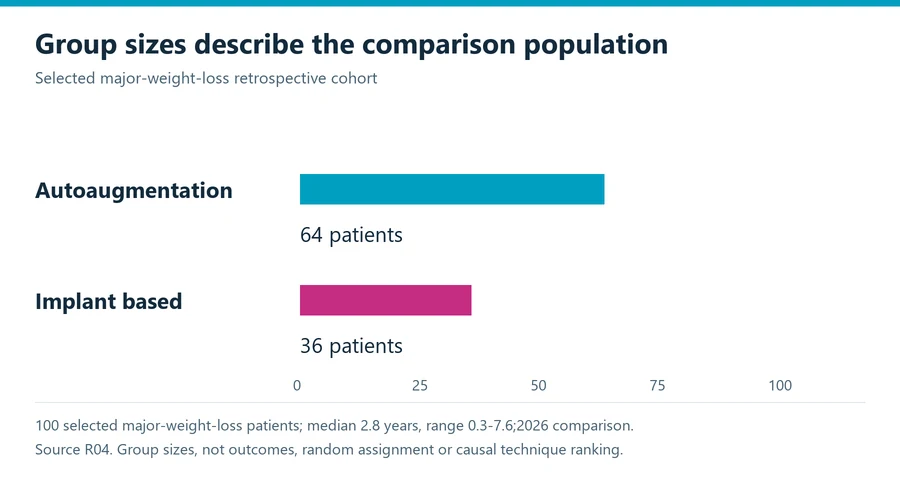Viewport: 900px width, 480px height.
Task: Click the footnote with median 2.8 years
Action: point(334,425)
